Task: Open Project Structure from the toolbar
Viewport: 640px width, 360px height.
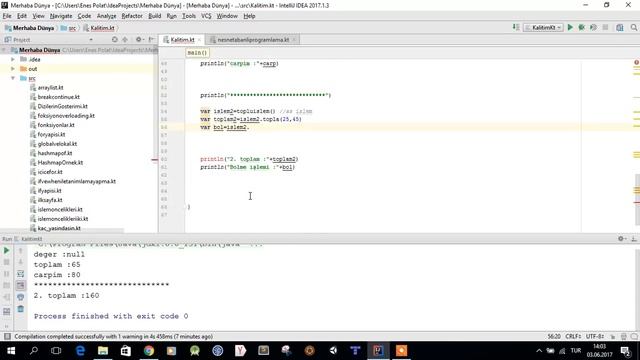Action: click(x=620, y=27)
